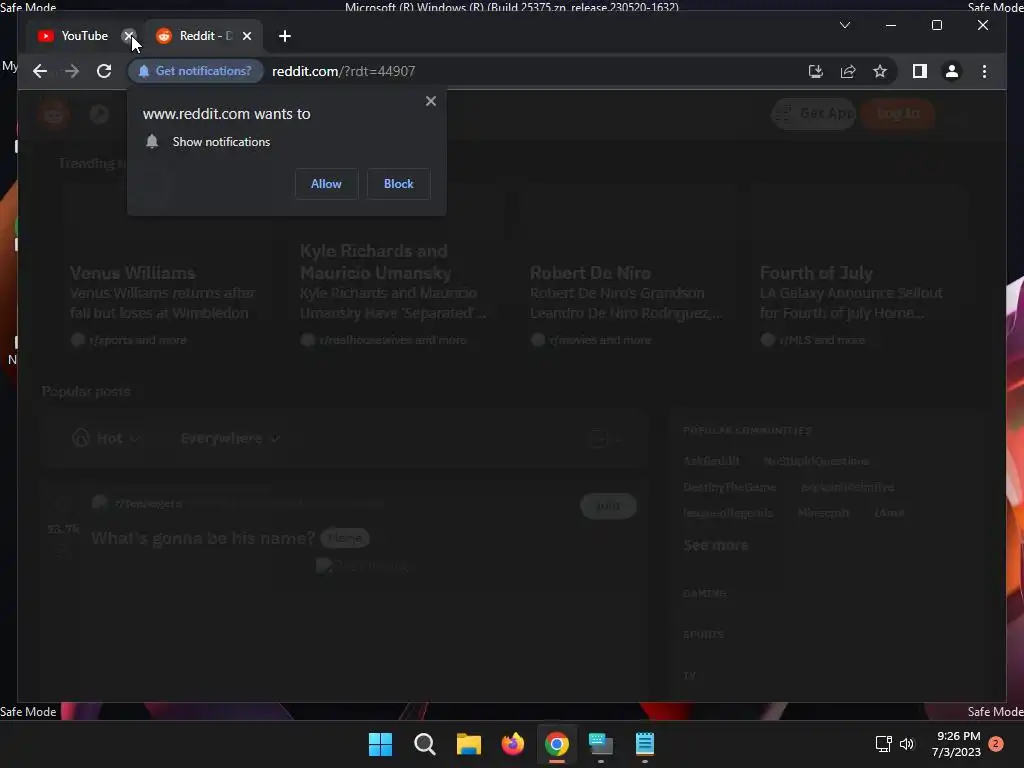The image size is (1024, 768).
Task: Click the Get App button on Reddit
Action: [814, 114]
